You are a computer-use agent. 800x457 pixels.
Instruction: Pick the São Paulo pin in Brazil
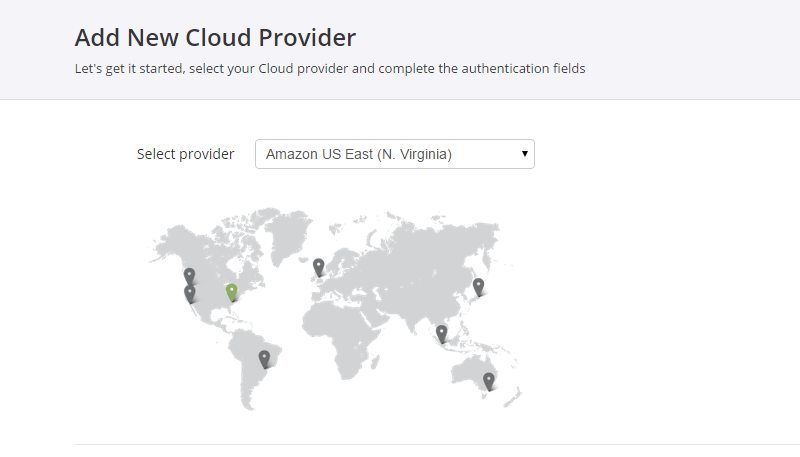(264, 359)
